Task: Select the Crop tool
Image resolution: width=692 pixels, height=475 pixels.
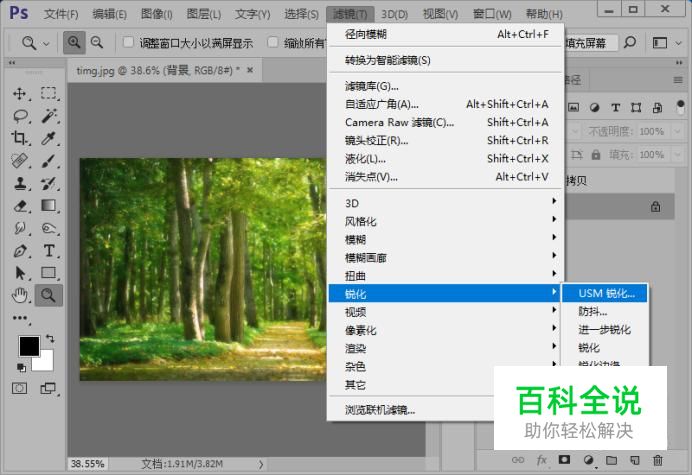Action: tap(19, 138)
